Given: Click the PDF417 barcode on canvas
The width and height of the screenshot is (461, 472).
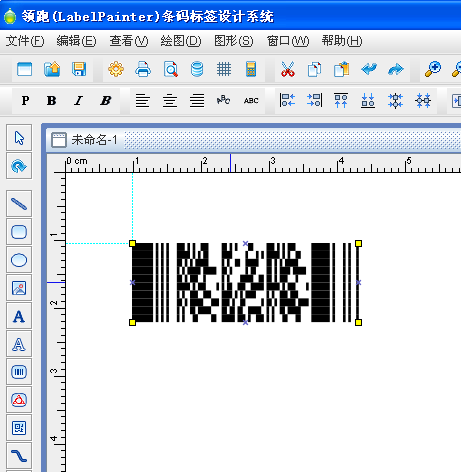Looking at the screenshot, I should (x=245, y=283).
